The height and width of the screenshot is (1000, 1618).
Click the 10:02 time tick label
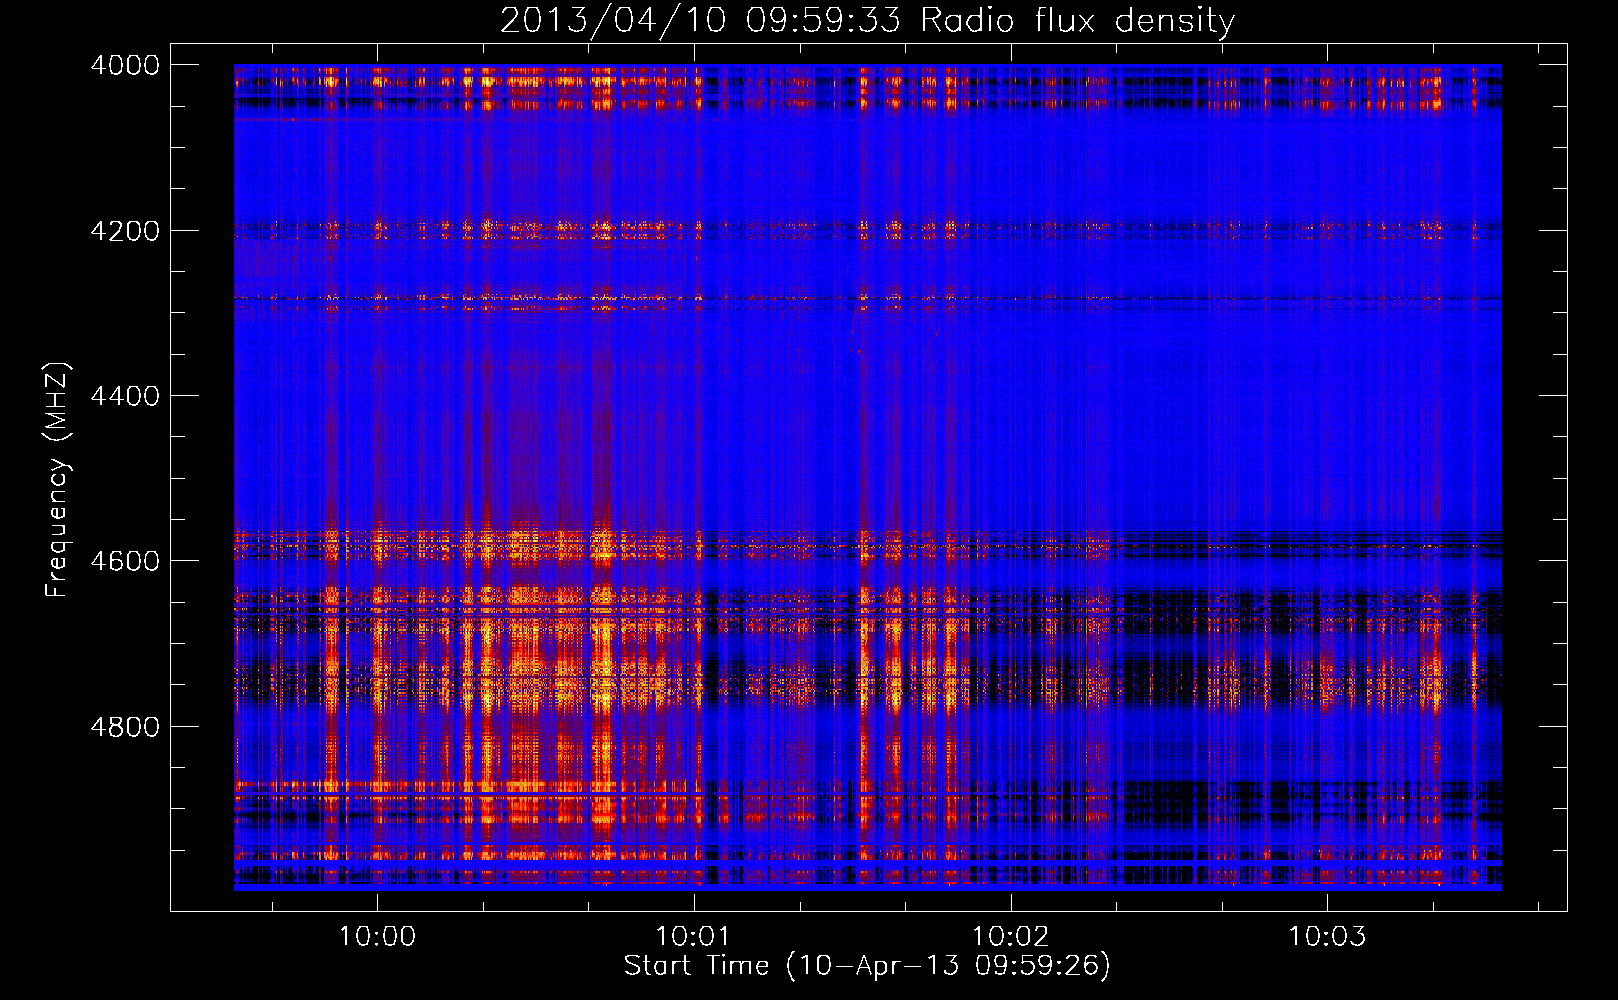coord(1010,936)
